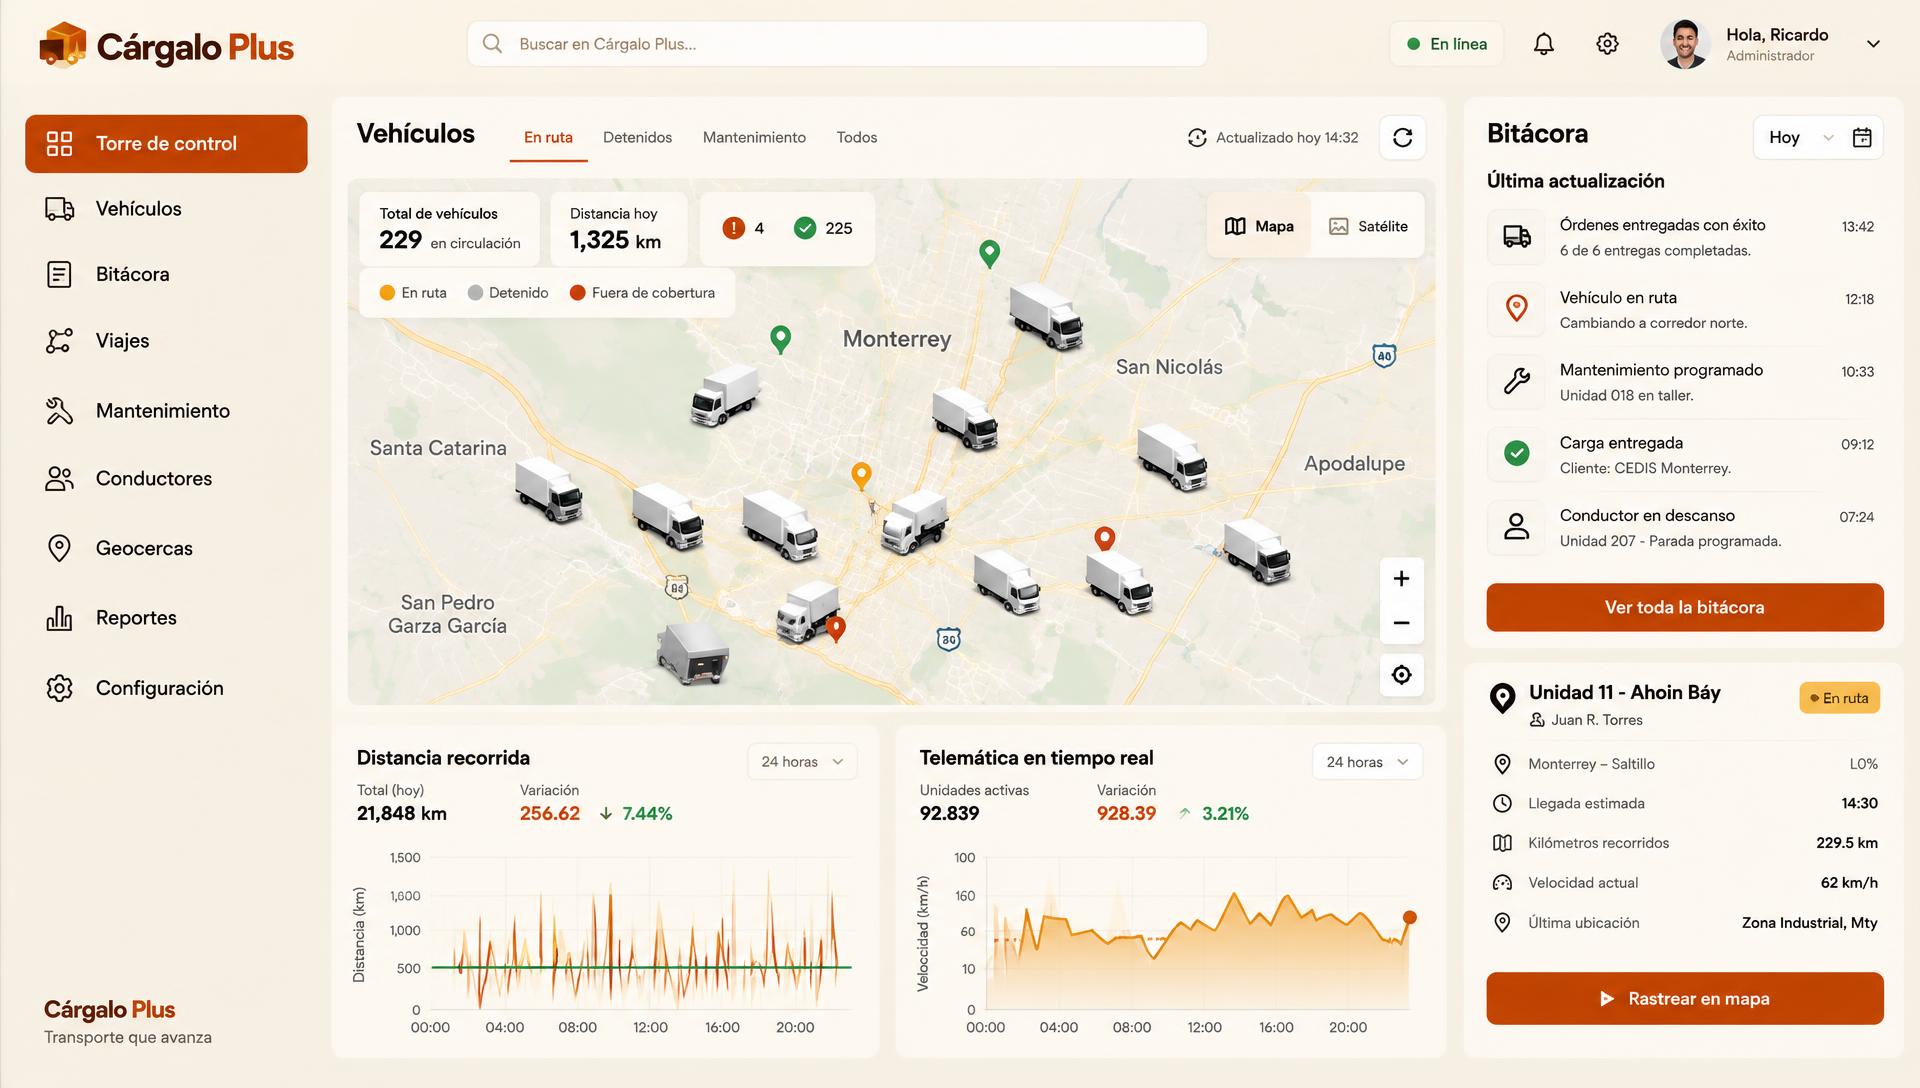Refresh the vehicles map panel
Image resolution: width=1920 pixels, height=1088 pixels.
[x=1402, y=138]
